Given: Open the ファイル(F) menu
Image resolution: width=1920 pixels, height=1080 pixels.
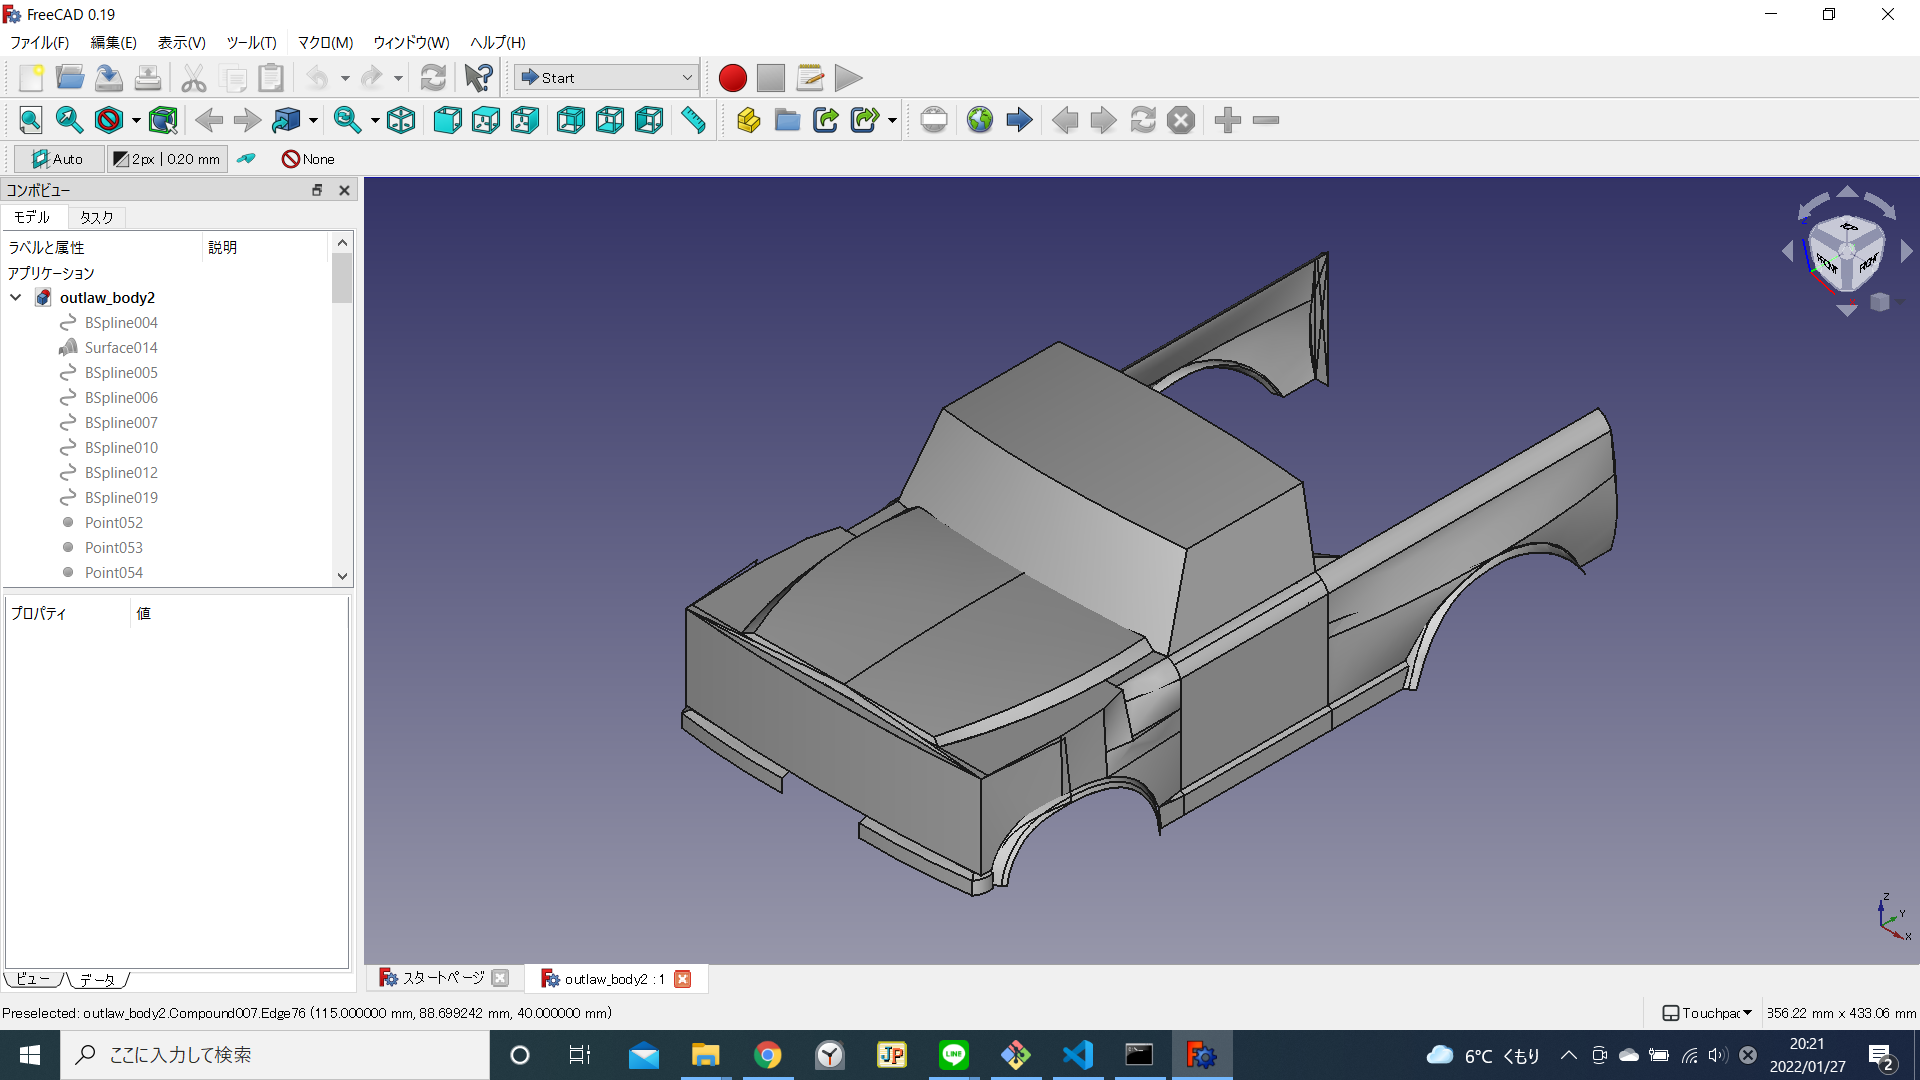Looking at the screenshot, I should 39,42.
